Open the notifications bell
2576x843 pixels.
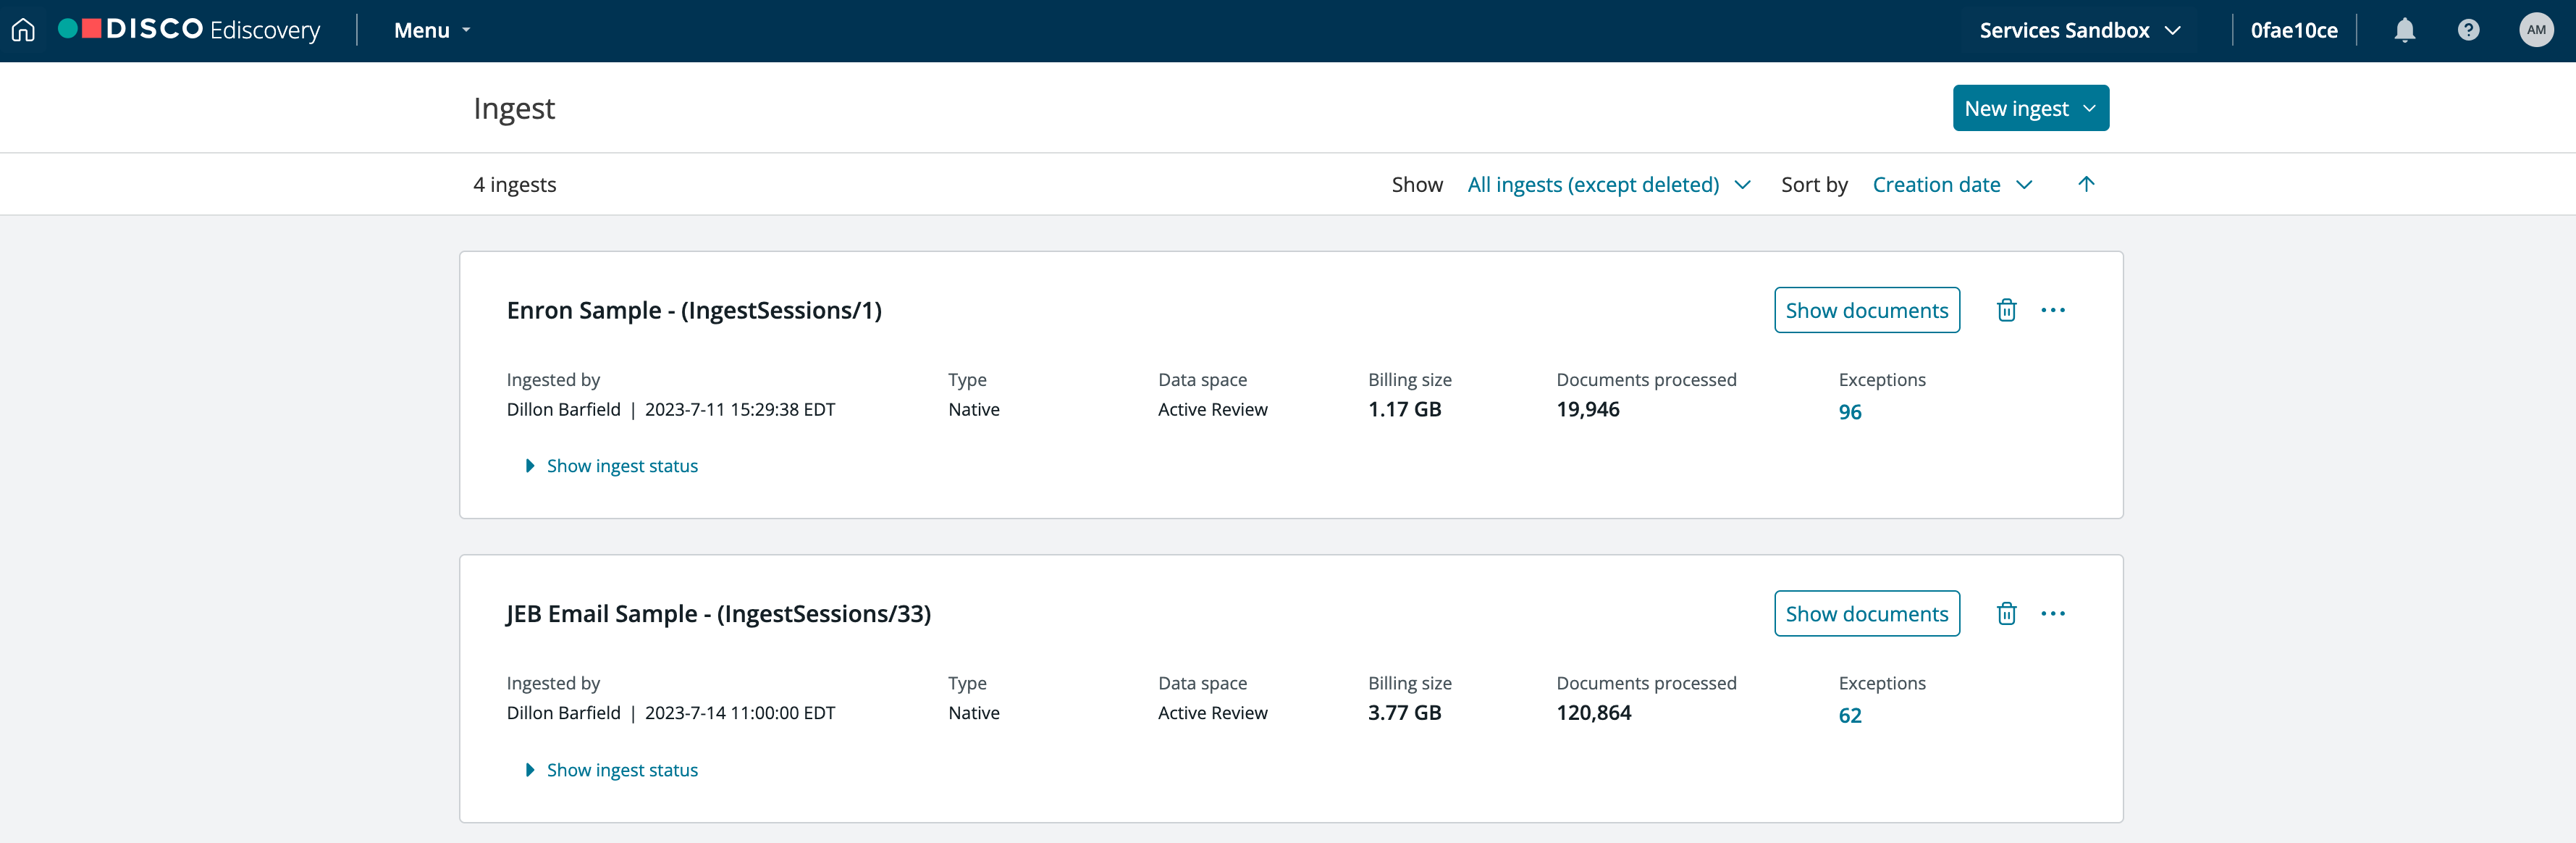(x=2404, y=30)
